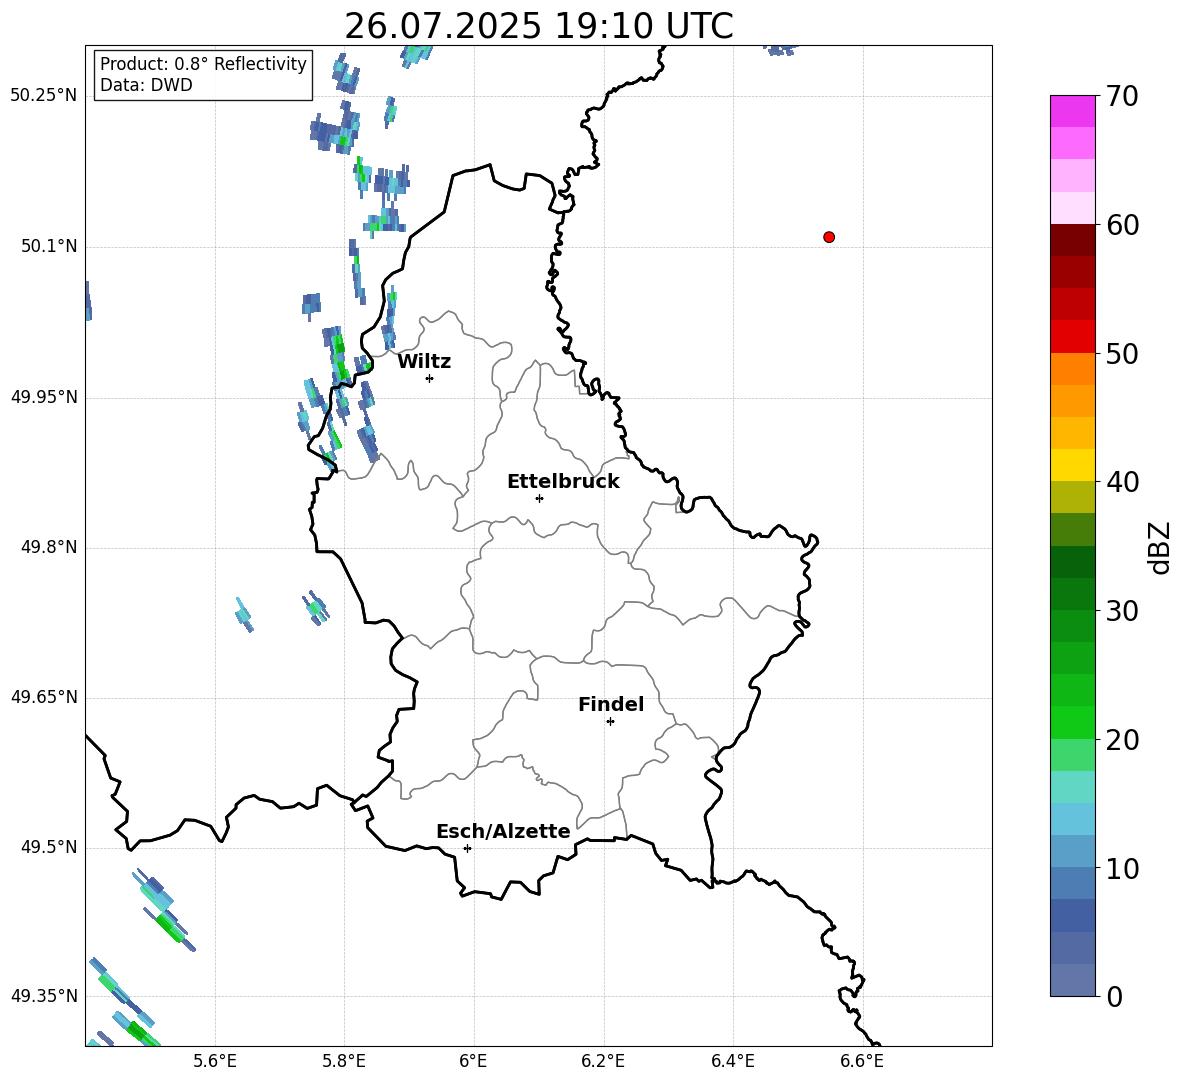Click the slate blue segment above 0 dBZ

pyautogui.click(x=1072, y=980)
